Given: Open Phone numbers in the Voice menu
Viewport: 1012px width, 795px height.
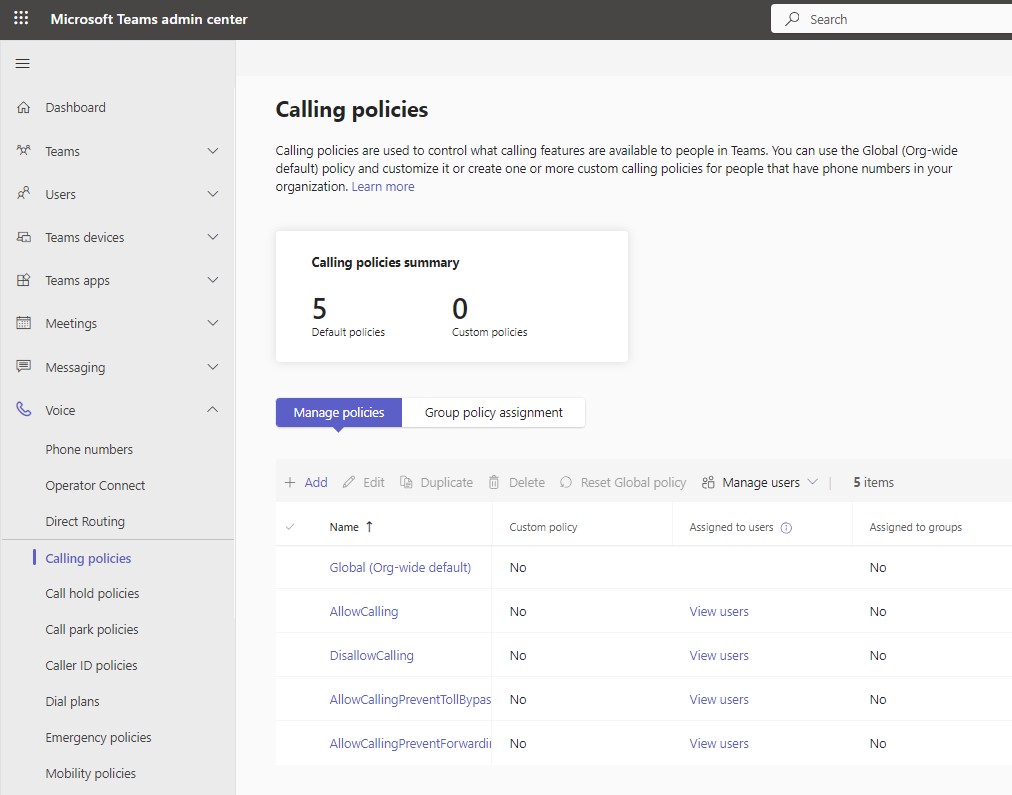Looking at the screenshot, I should pos(89,449).
